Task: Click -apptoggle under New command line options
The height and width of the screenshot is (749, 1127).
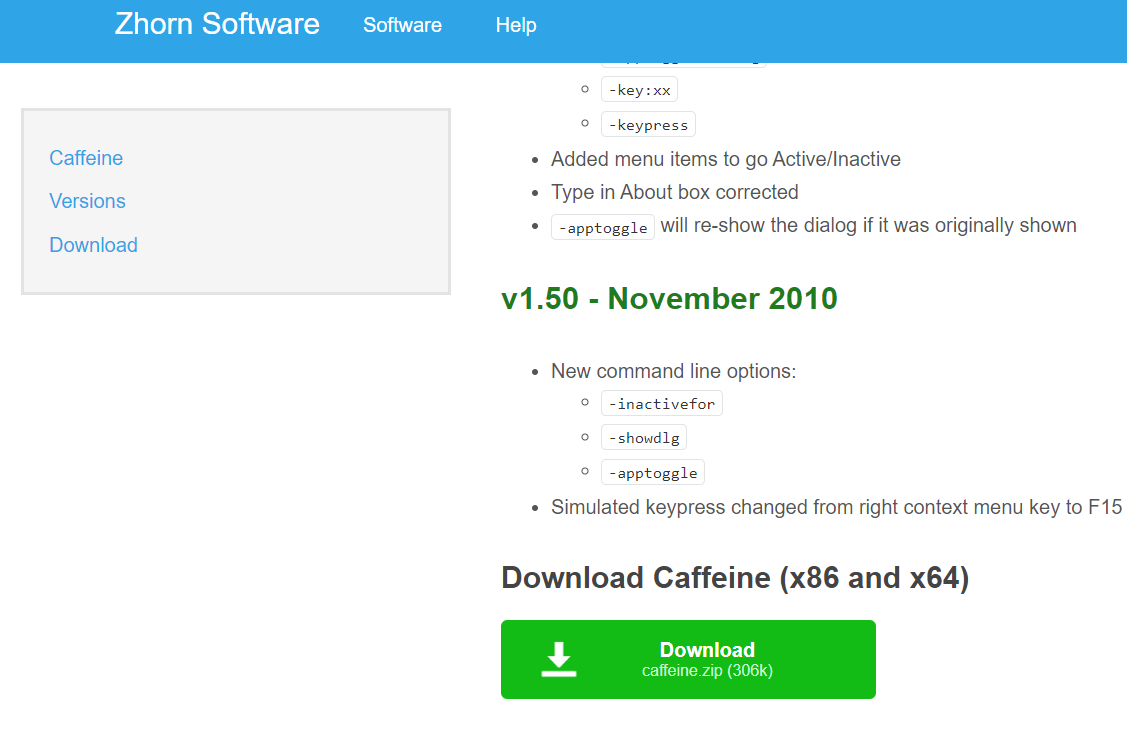Action: 653,472
